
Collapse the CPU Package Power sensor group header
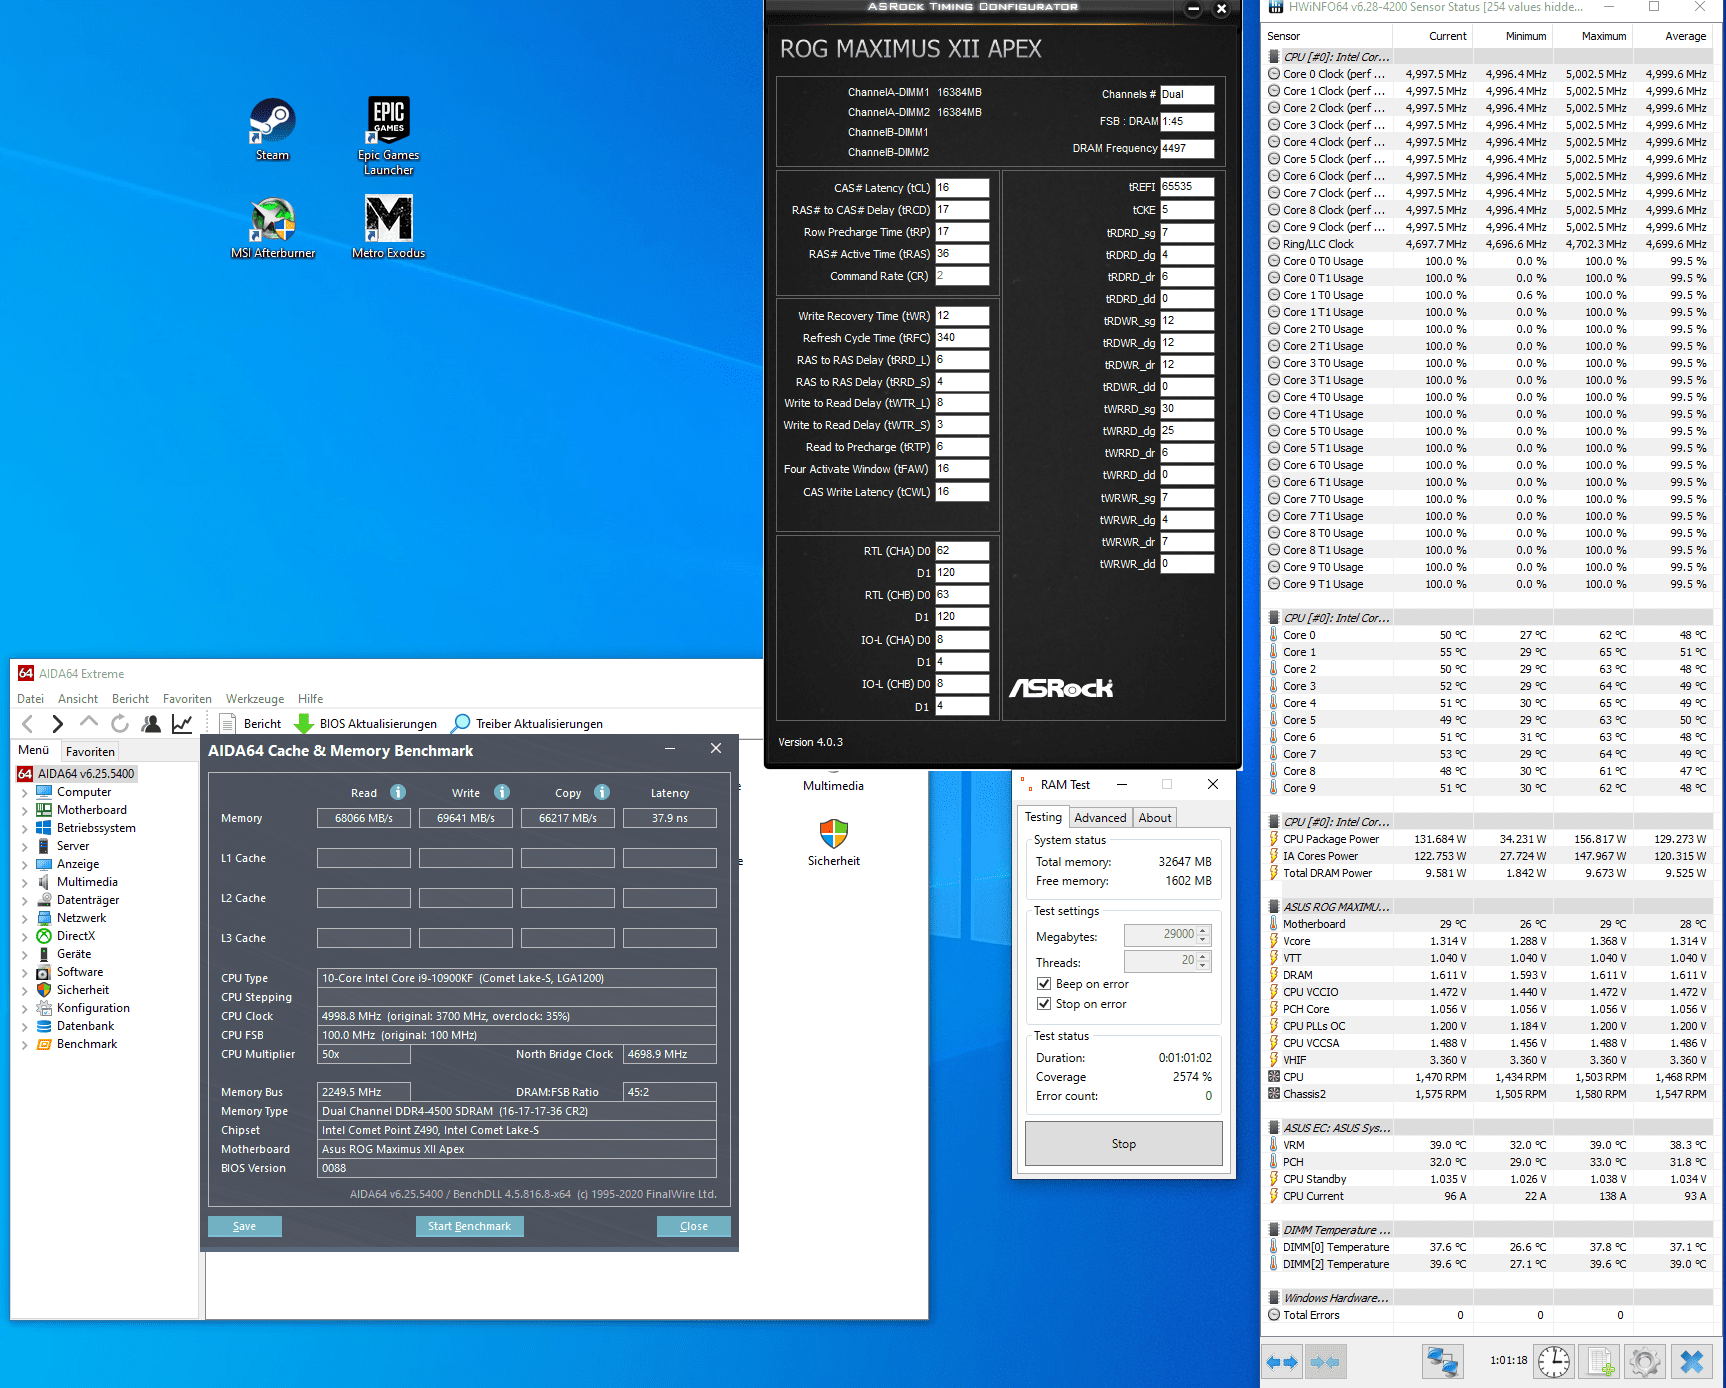(1337, 822)
